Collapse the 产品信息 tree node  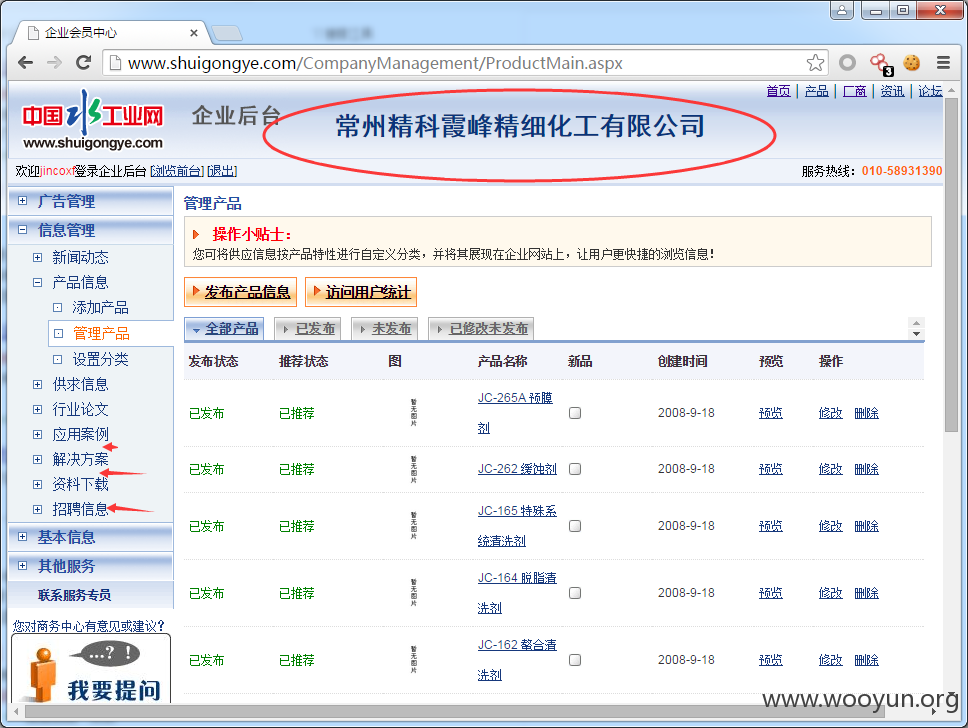(x=38, y=283)
